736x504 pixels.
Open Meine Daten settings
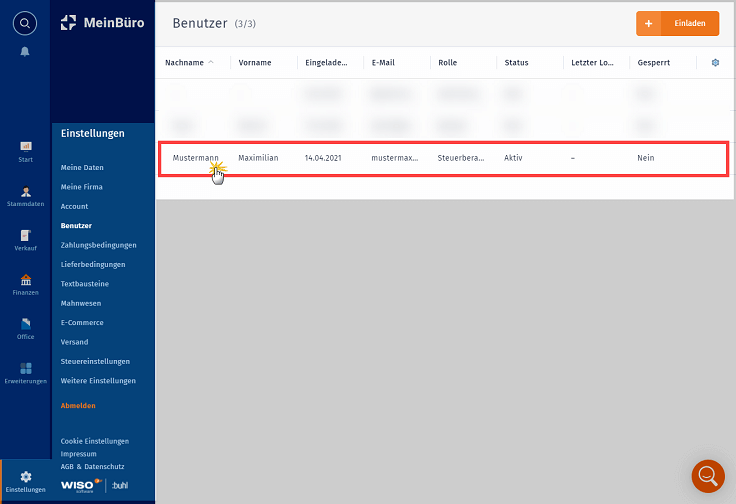click(x=82, y=168)
